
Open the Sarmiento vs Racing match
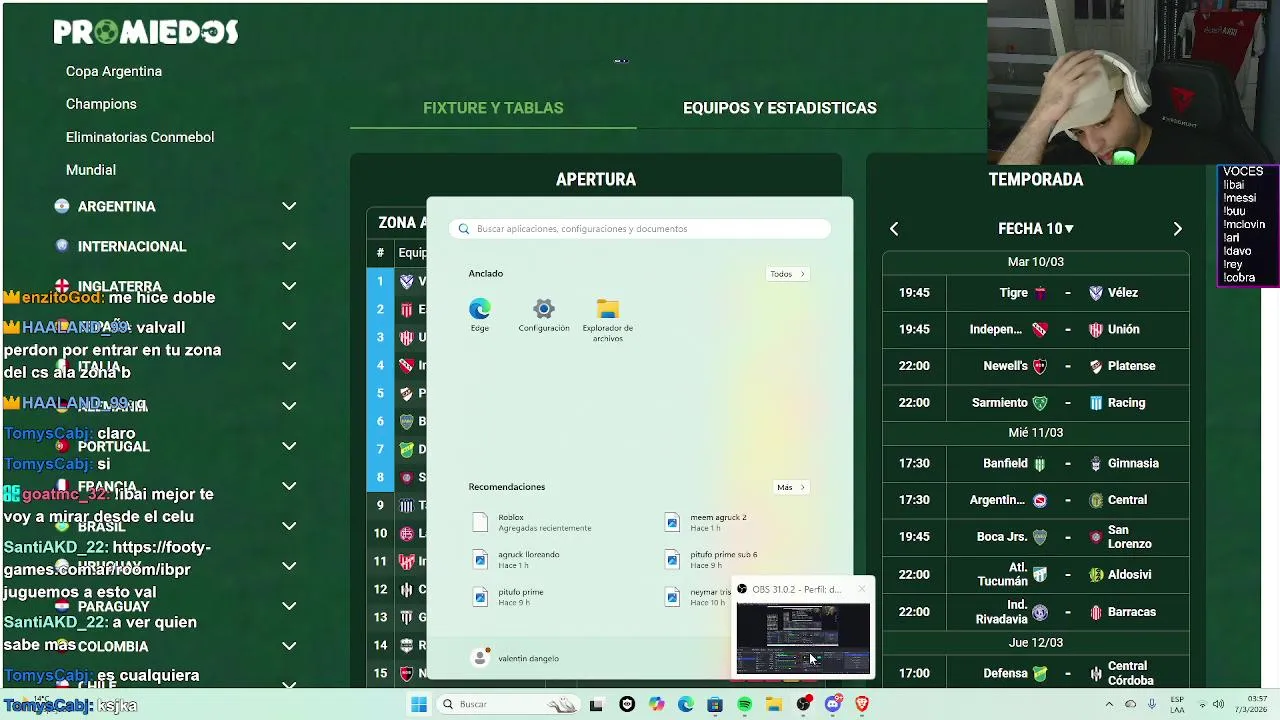coord(1036,403)
